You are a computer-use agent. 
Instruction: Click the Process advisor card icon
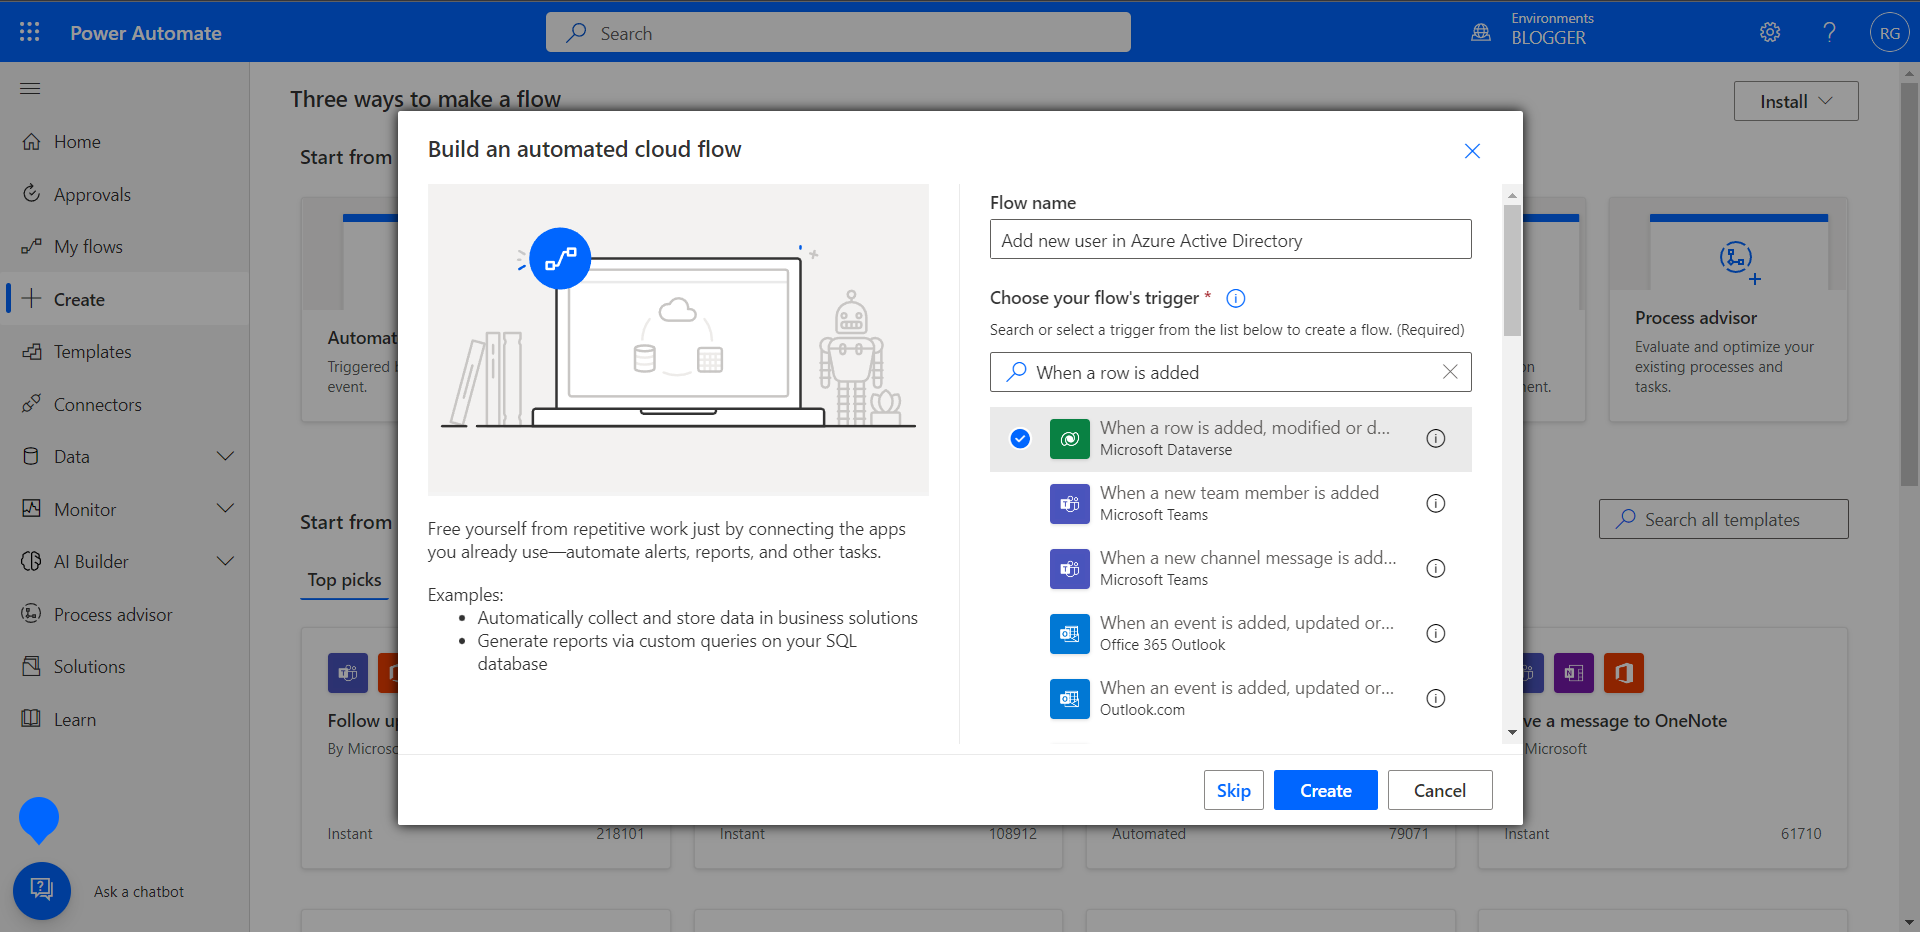pos(1739,262)
